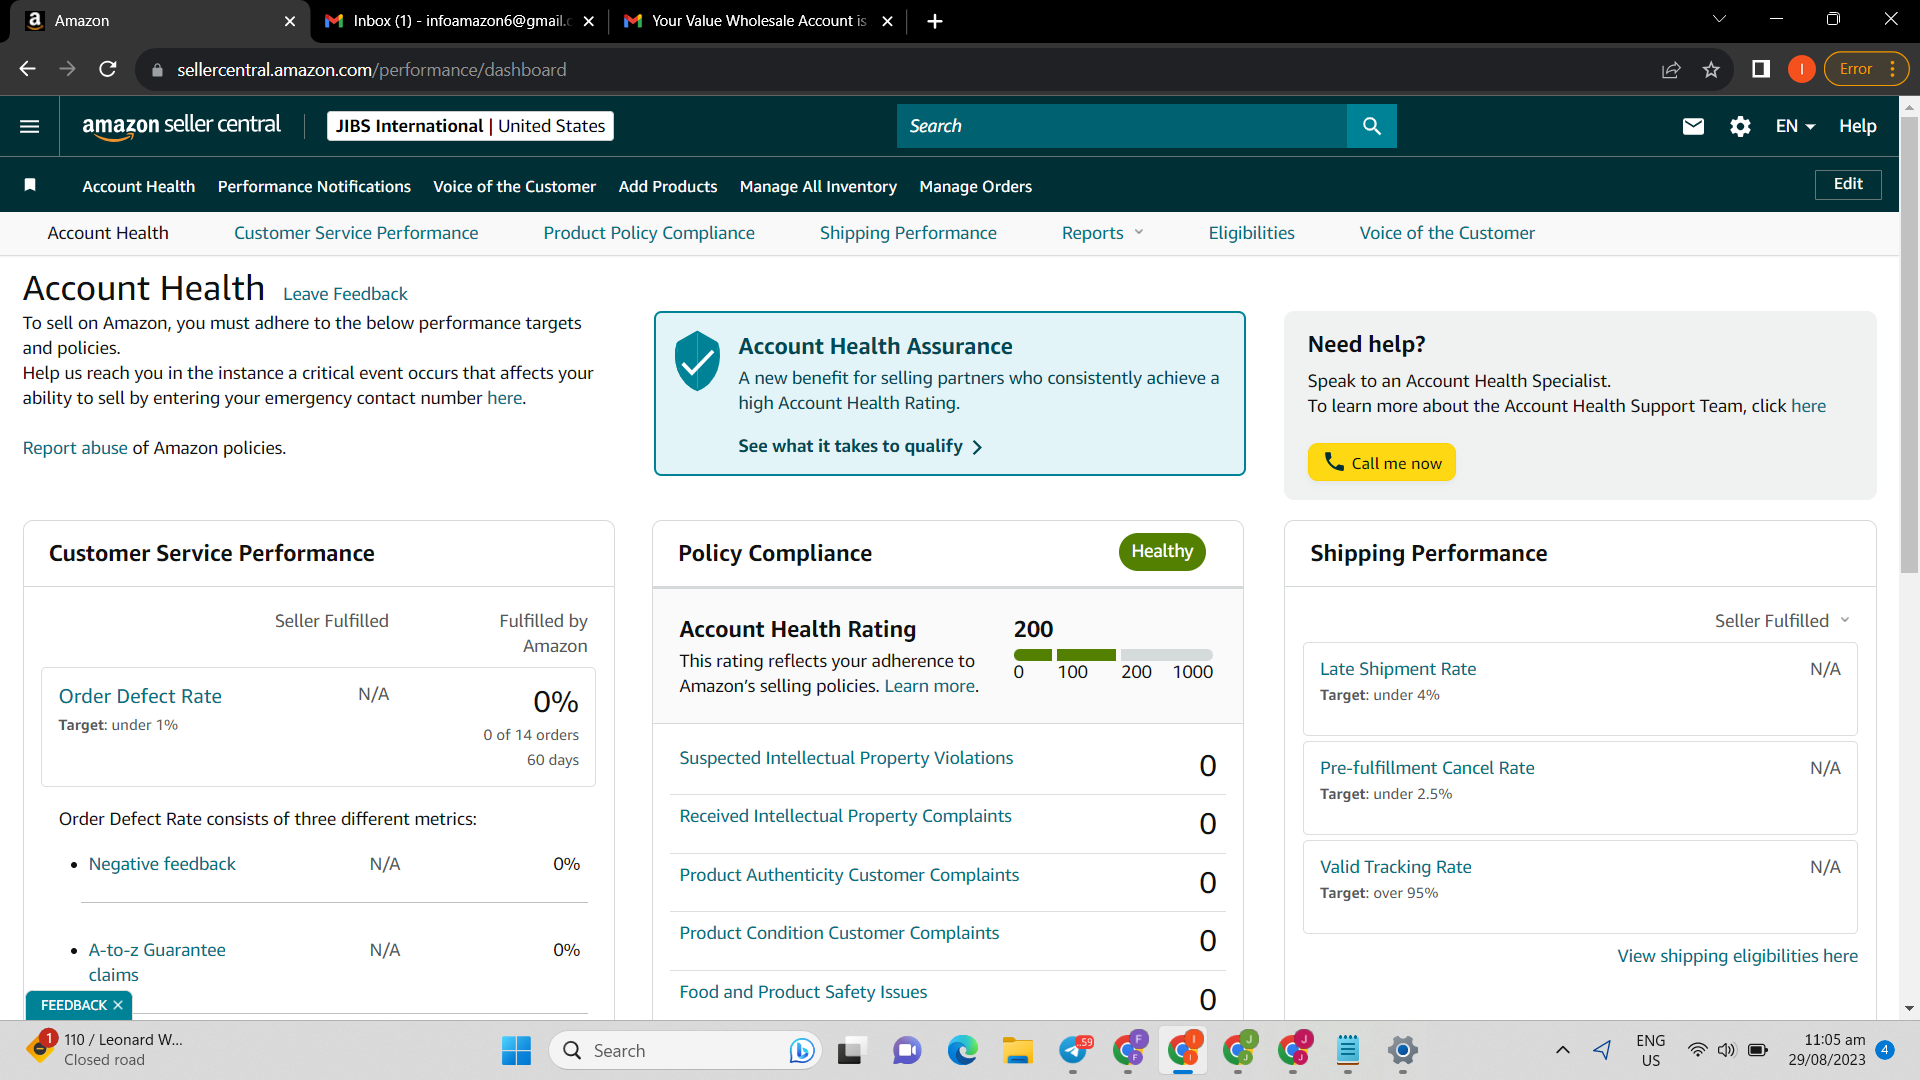
Task: Open a new browser tab
Action: 935,21
